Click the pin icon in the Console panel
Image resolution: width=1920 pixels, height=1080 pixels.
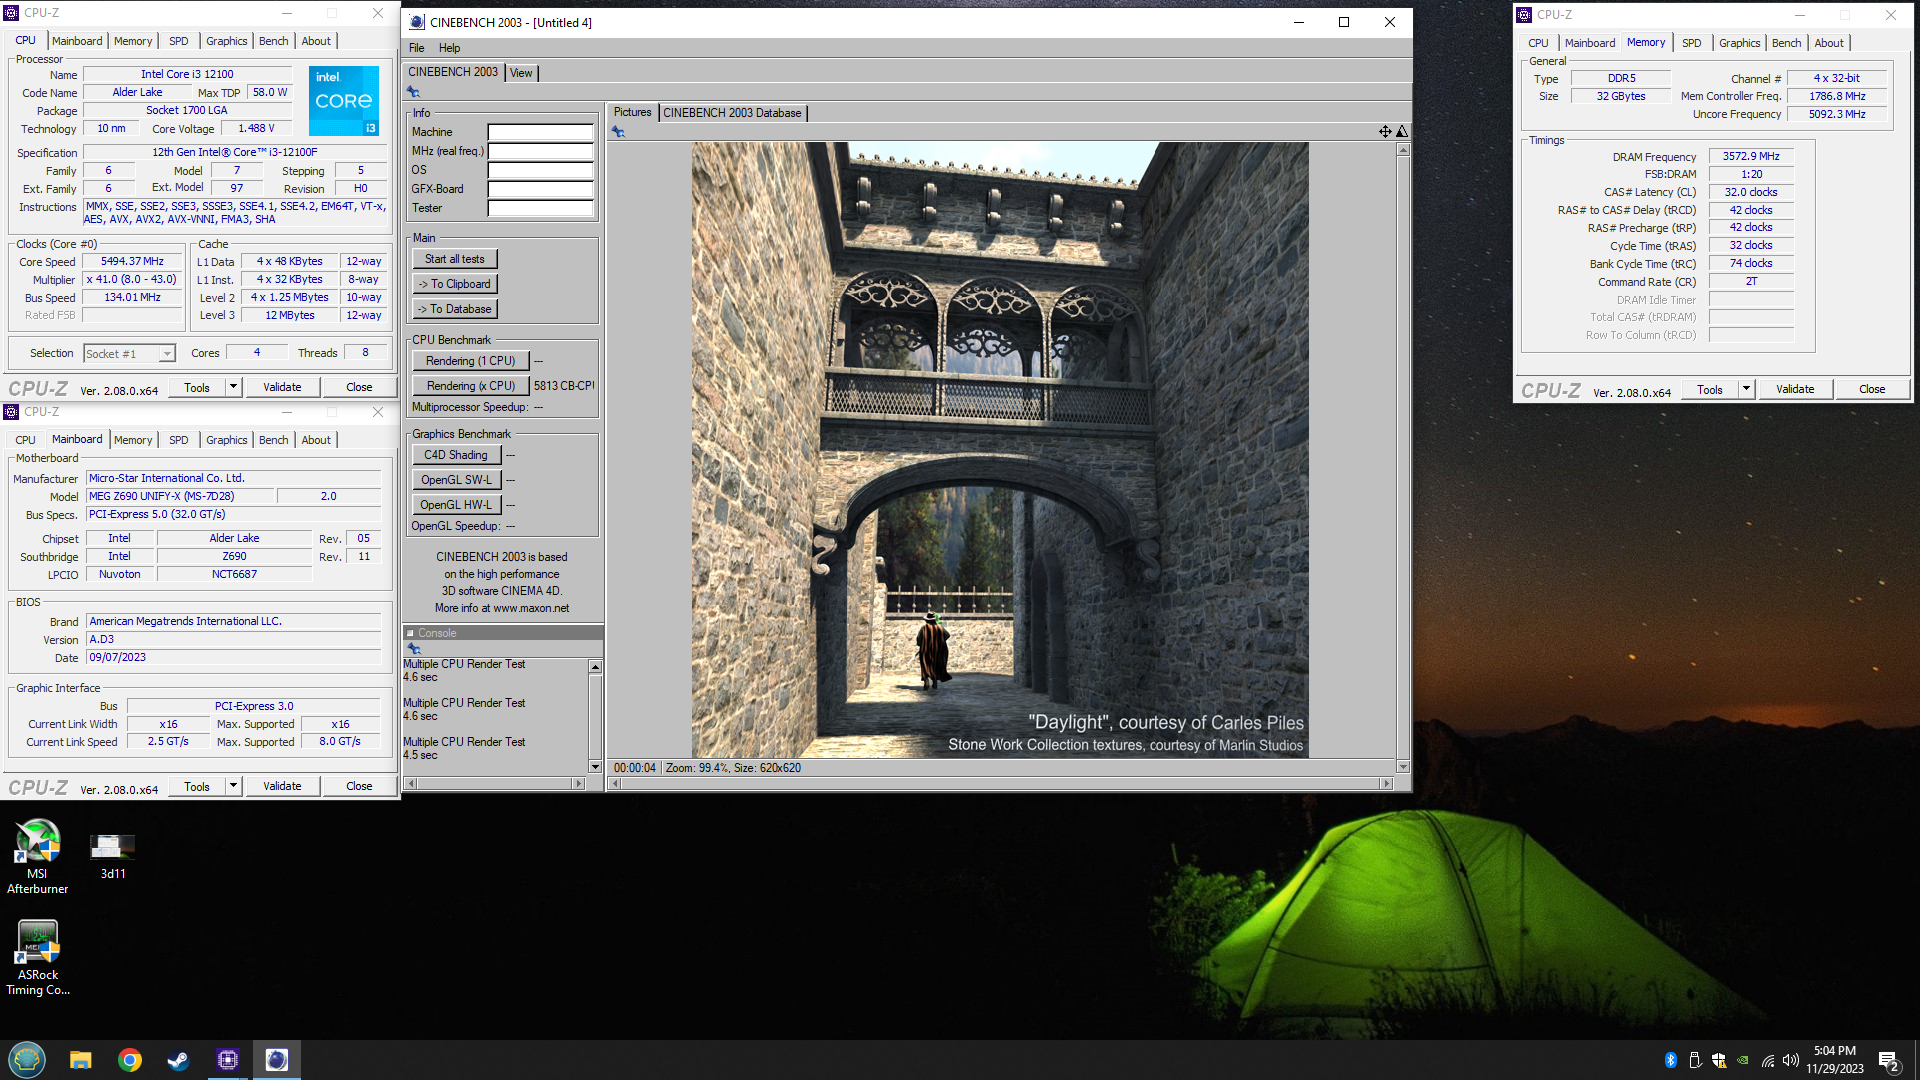click(413, 649)
